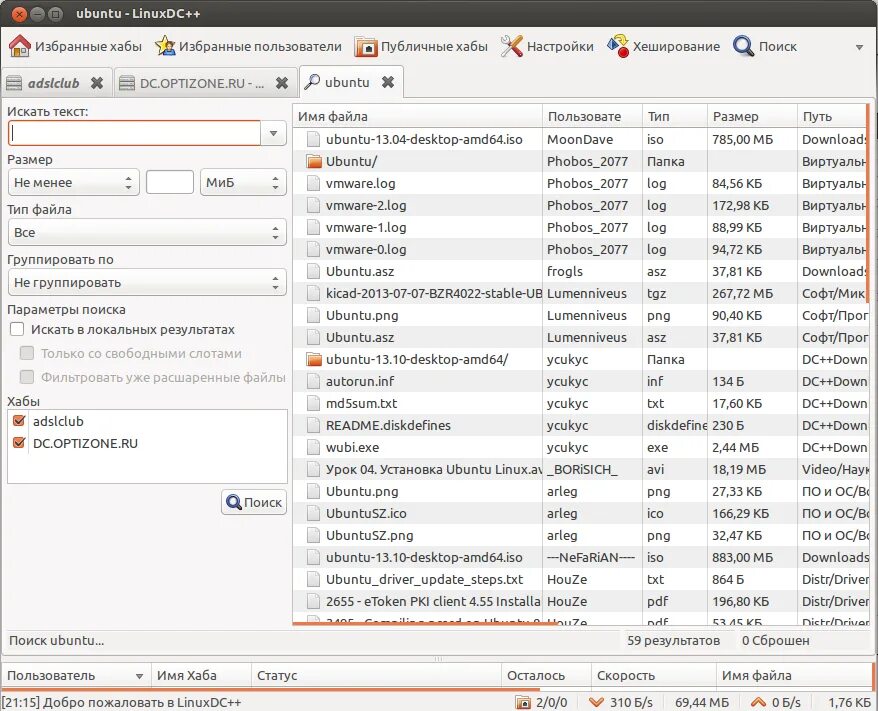Screen dimensions: 878x711
Task: Open Избранные пользователи list
Action: [x=249, y=45]
